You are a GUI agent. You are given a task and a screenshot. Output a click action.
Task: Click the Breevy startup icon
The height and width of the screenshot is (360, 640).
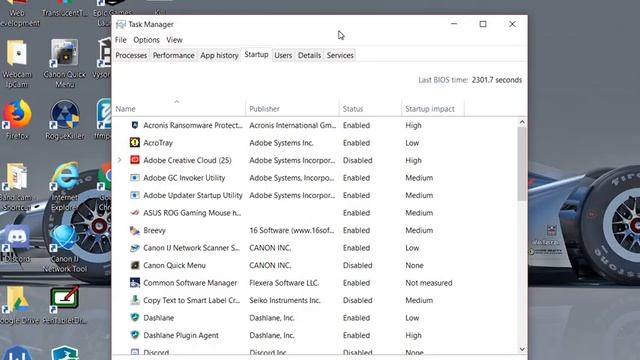click(x=135, y=230)
